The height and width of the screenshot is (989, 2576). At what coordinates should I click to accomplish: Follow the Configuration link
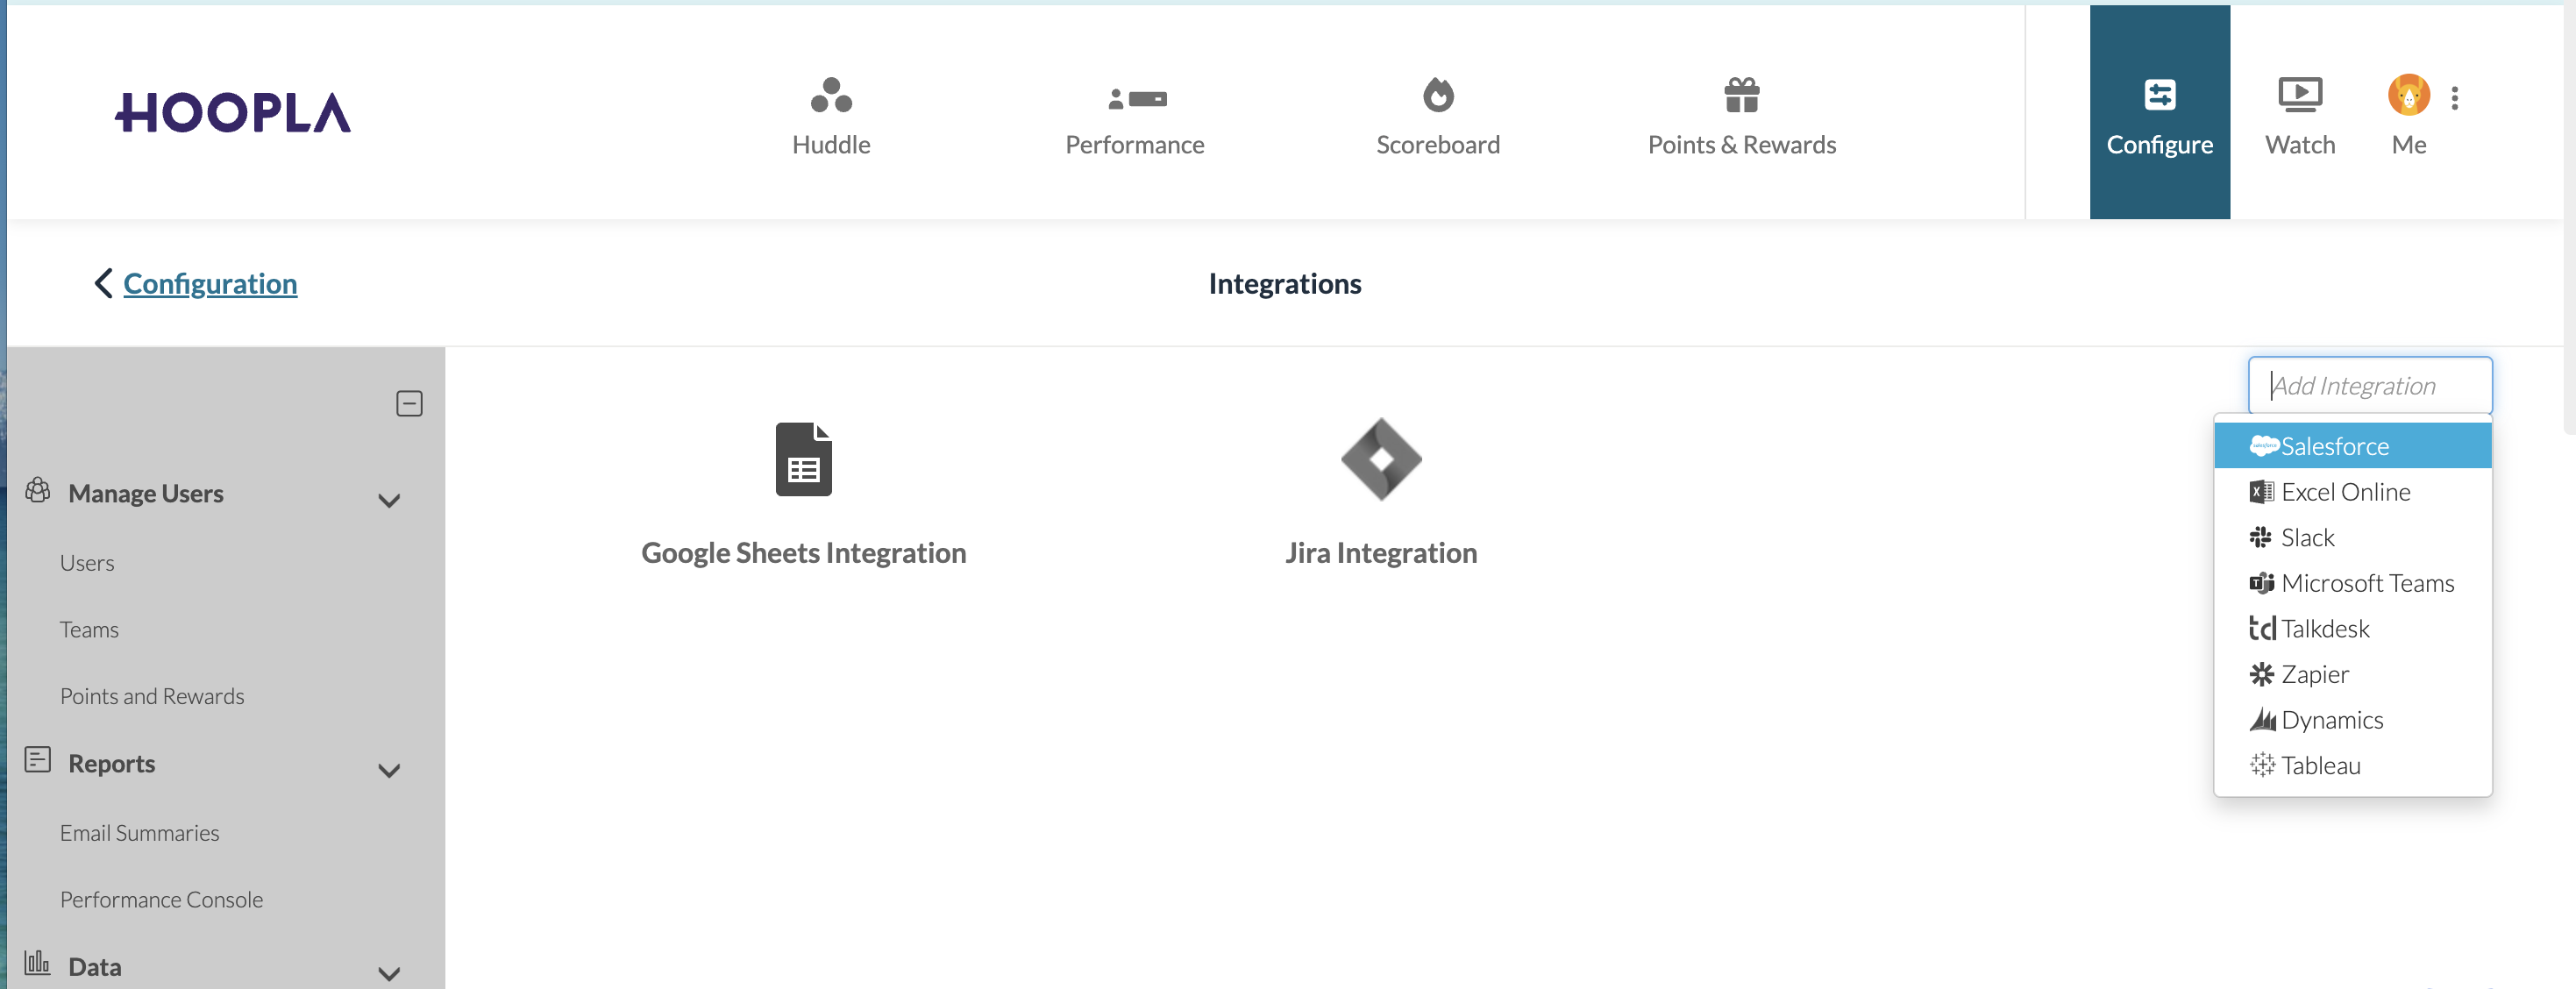[210, 284]
